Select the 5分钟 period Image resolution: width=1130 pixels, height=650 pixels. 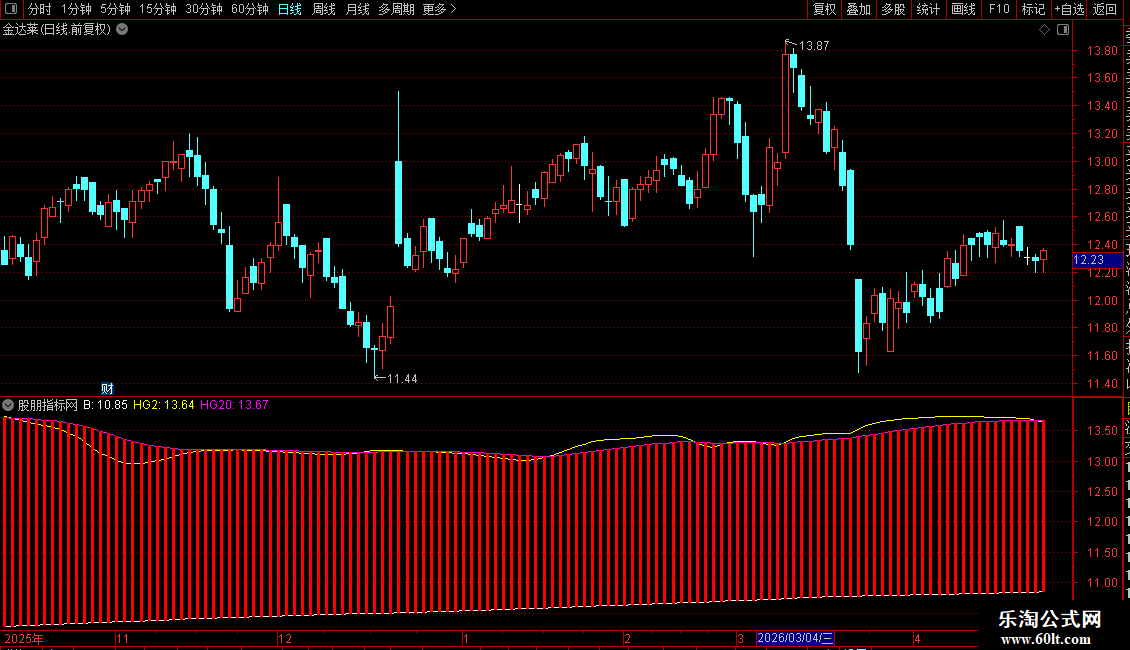click(115, 9)
